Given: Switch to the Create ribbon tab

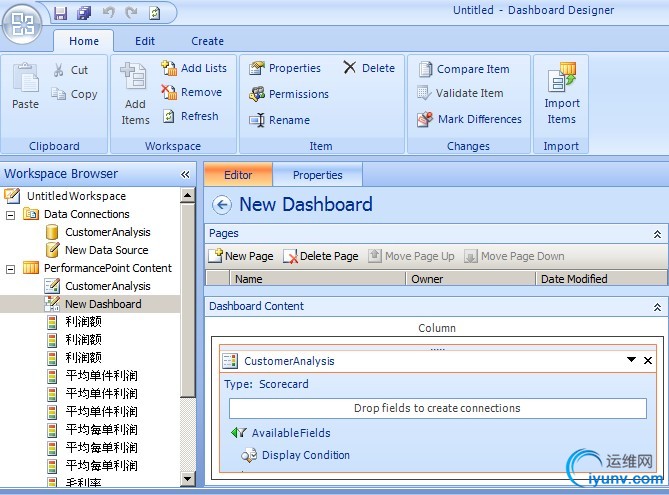Looking at the screenshot, I should (207, 41).
